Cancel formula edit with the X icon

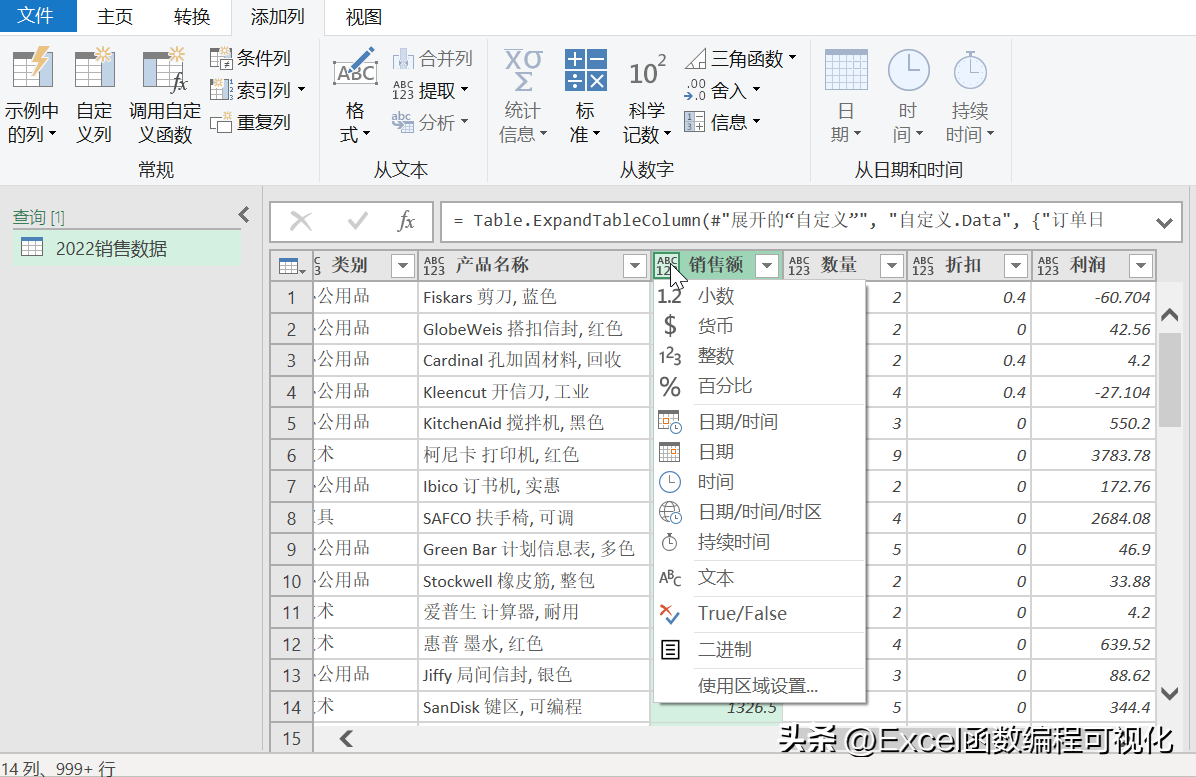click(301, 222)
